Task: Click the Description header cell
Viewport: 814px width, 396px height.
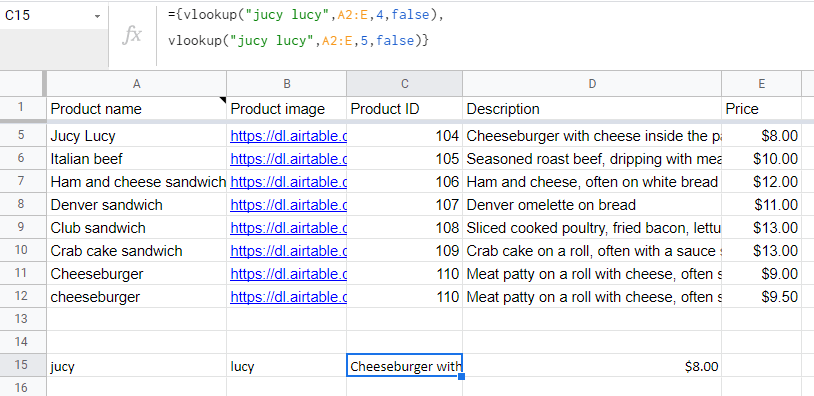Action: [x=592, y=109]
